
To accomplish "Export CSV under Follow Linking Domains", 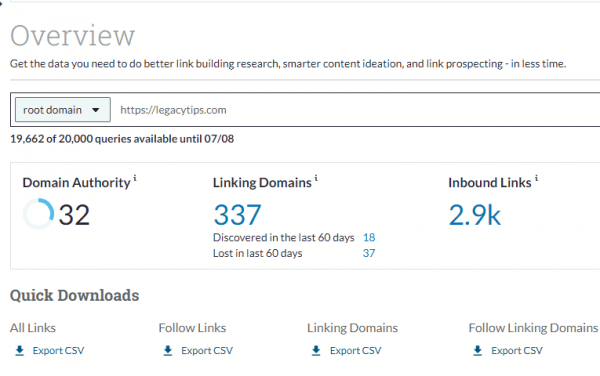I will [517, 350].
